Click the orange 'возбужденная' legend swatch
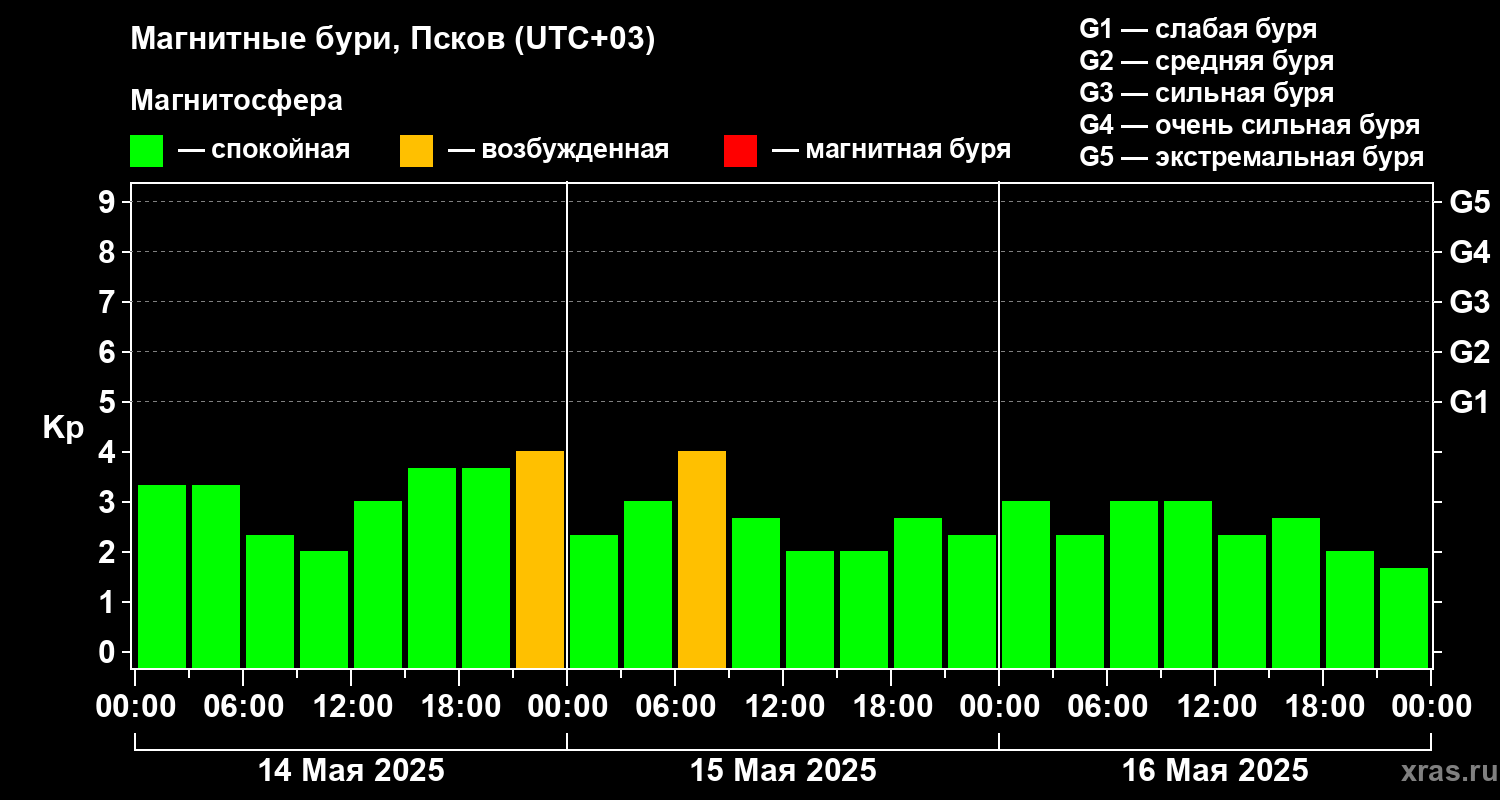This screenshot has height=800, width=1500. pos(416,151)
